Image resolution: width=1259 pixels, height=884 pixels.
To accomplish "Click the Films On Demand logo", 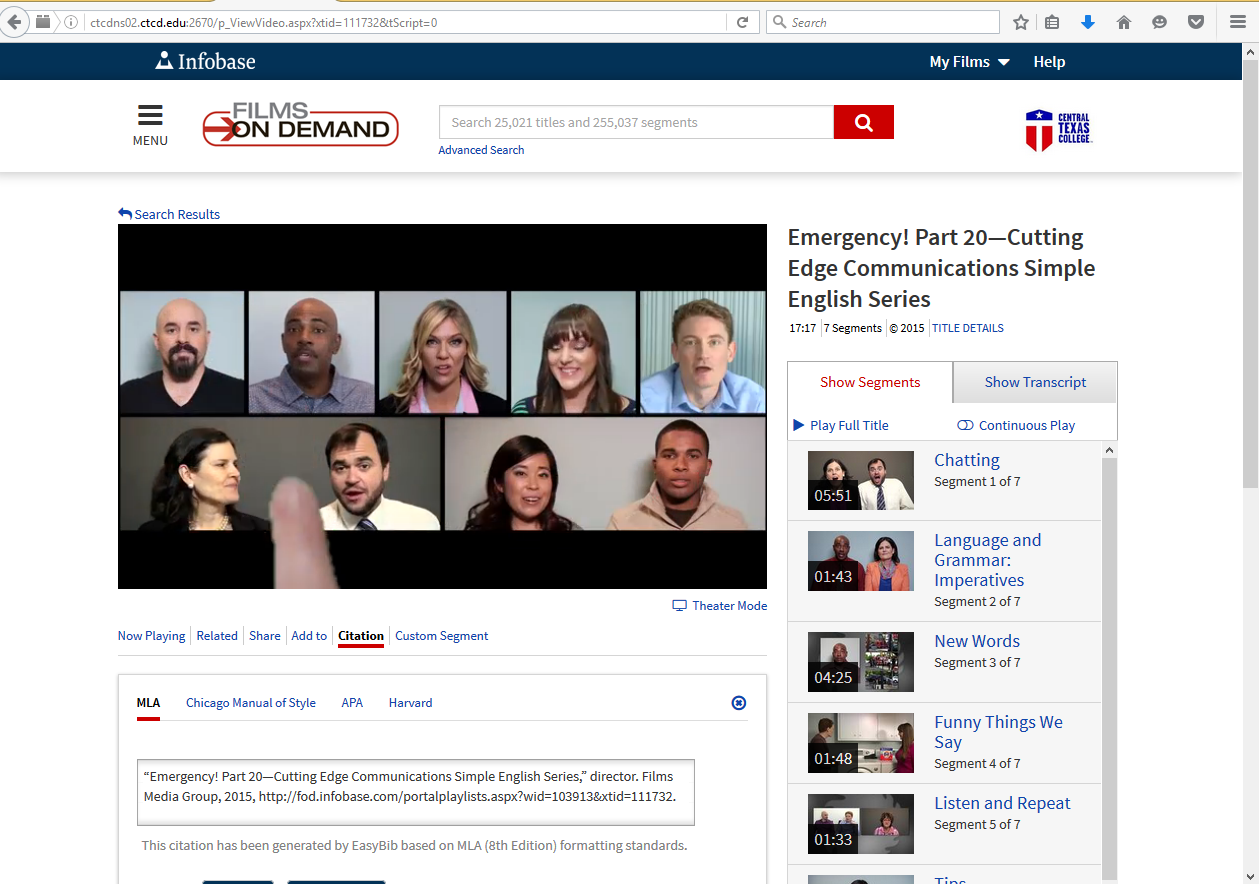I will [x=300, y=124].
